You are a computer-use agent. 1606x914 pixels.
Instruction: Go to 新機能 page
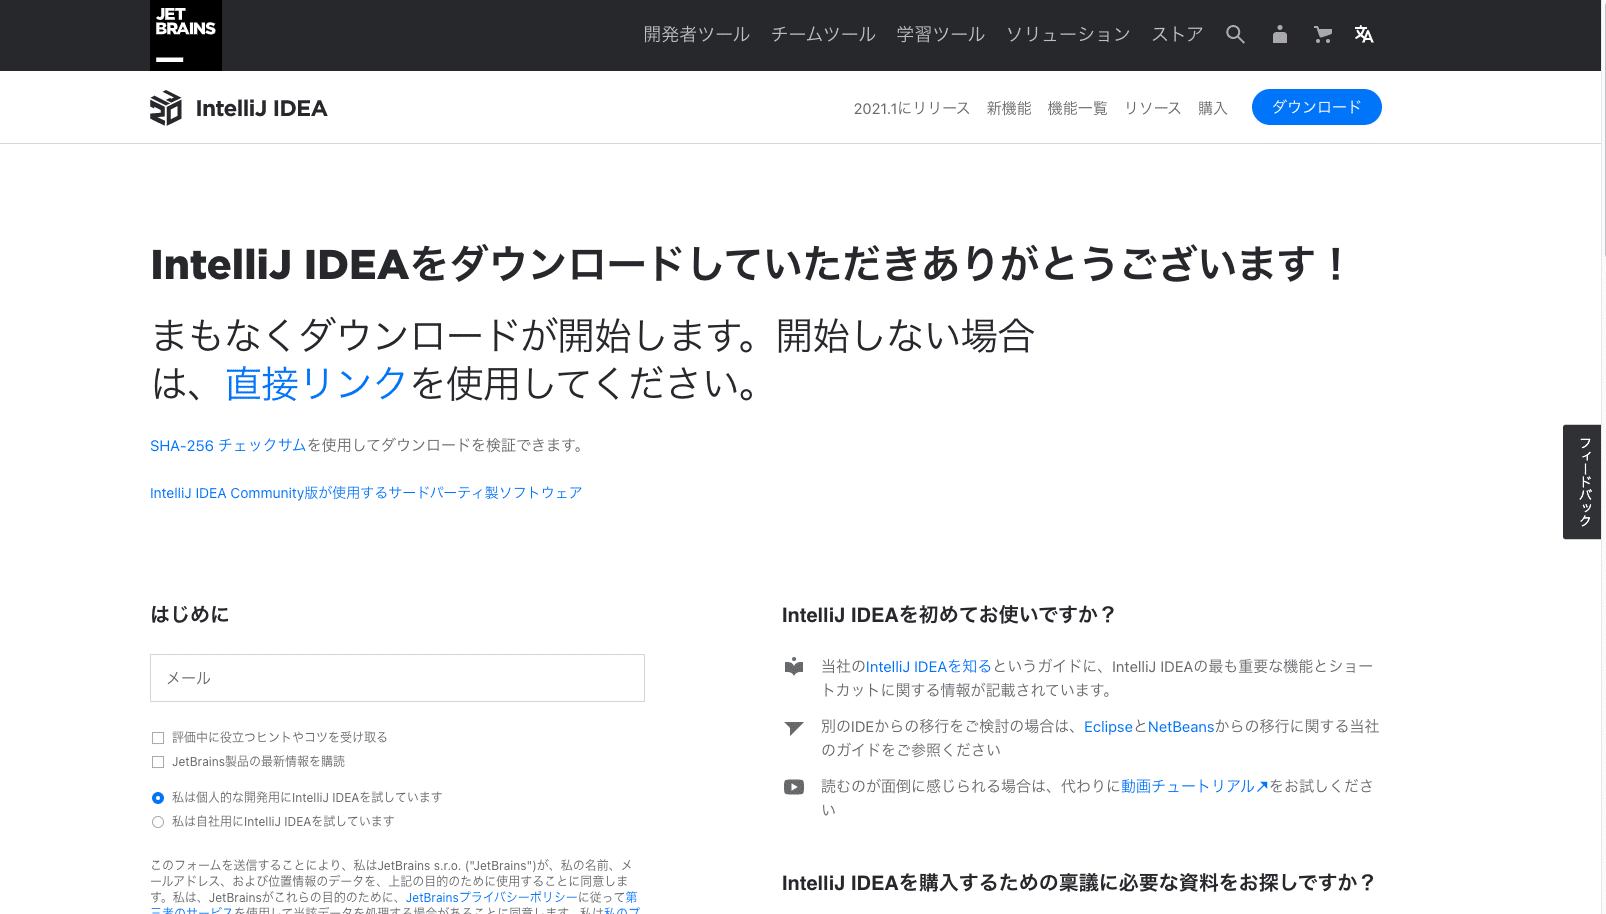(1009, 108)
